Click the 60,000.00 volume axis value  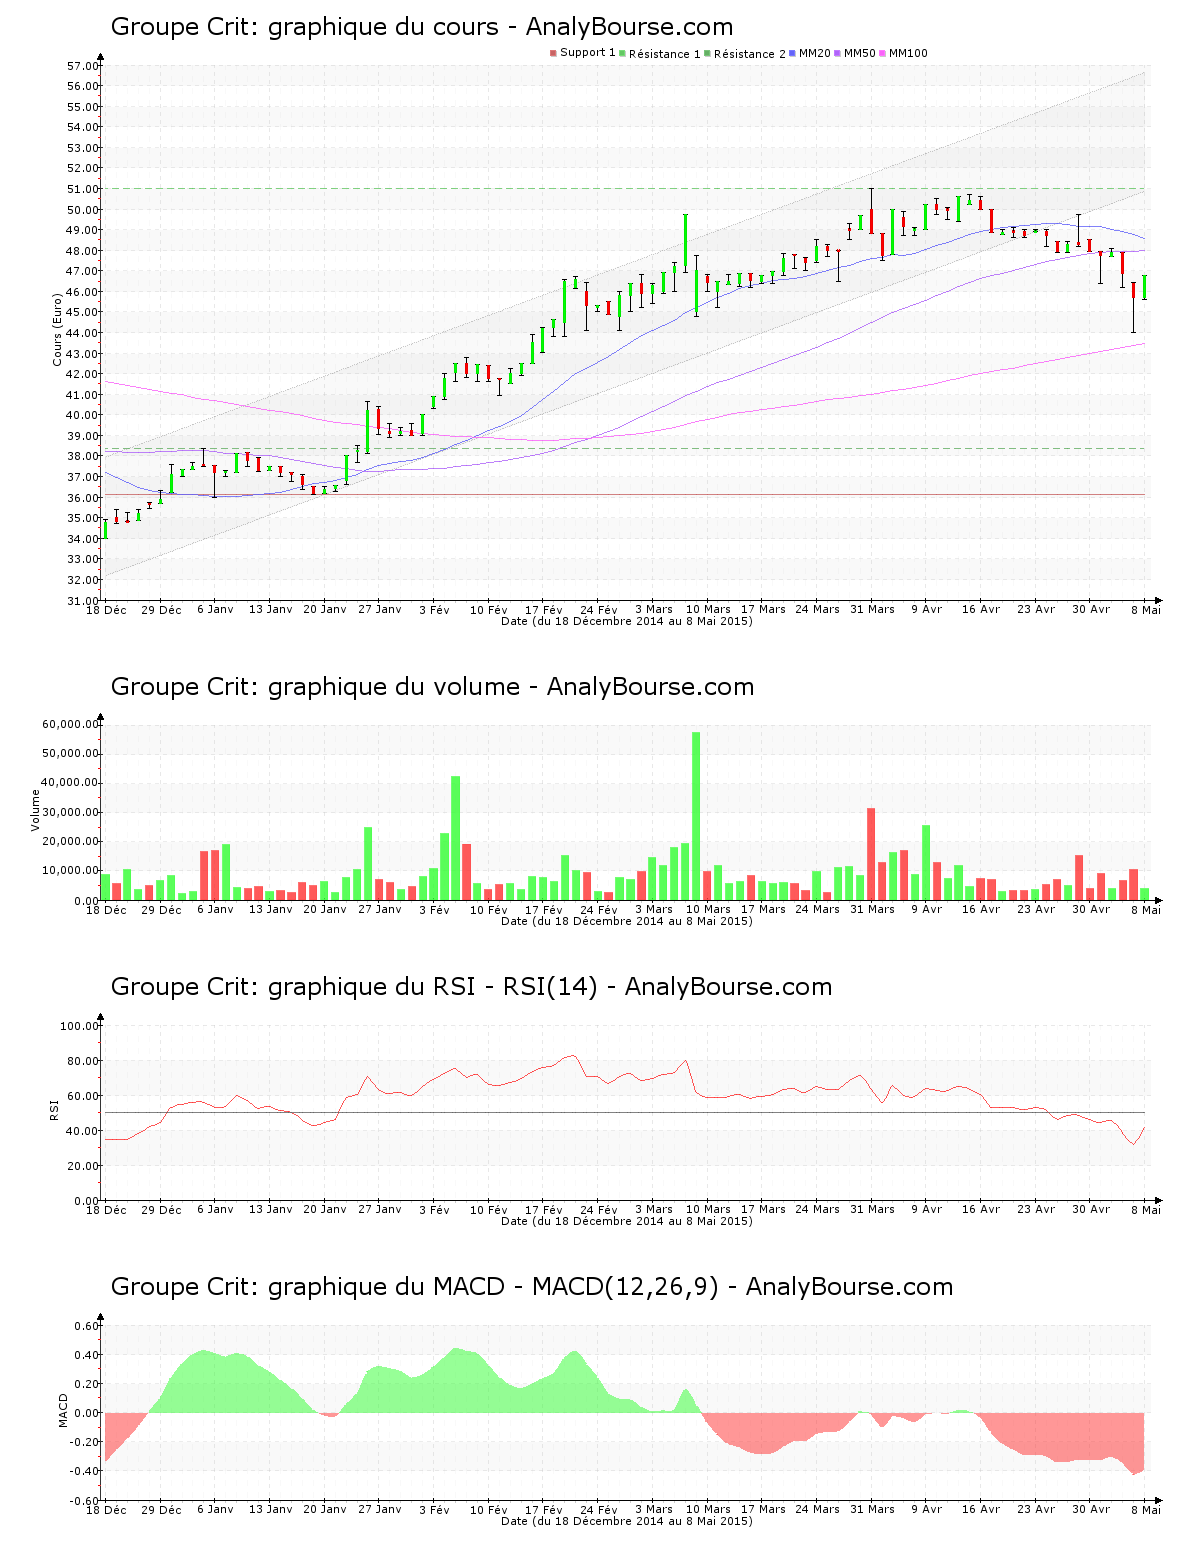tap(70, 724)
